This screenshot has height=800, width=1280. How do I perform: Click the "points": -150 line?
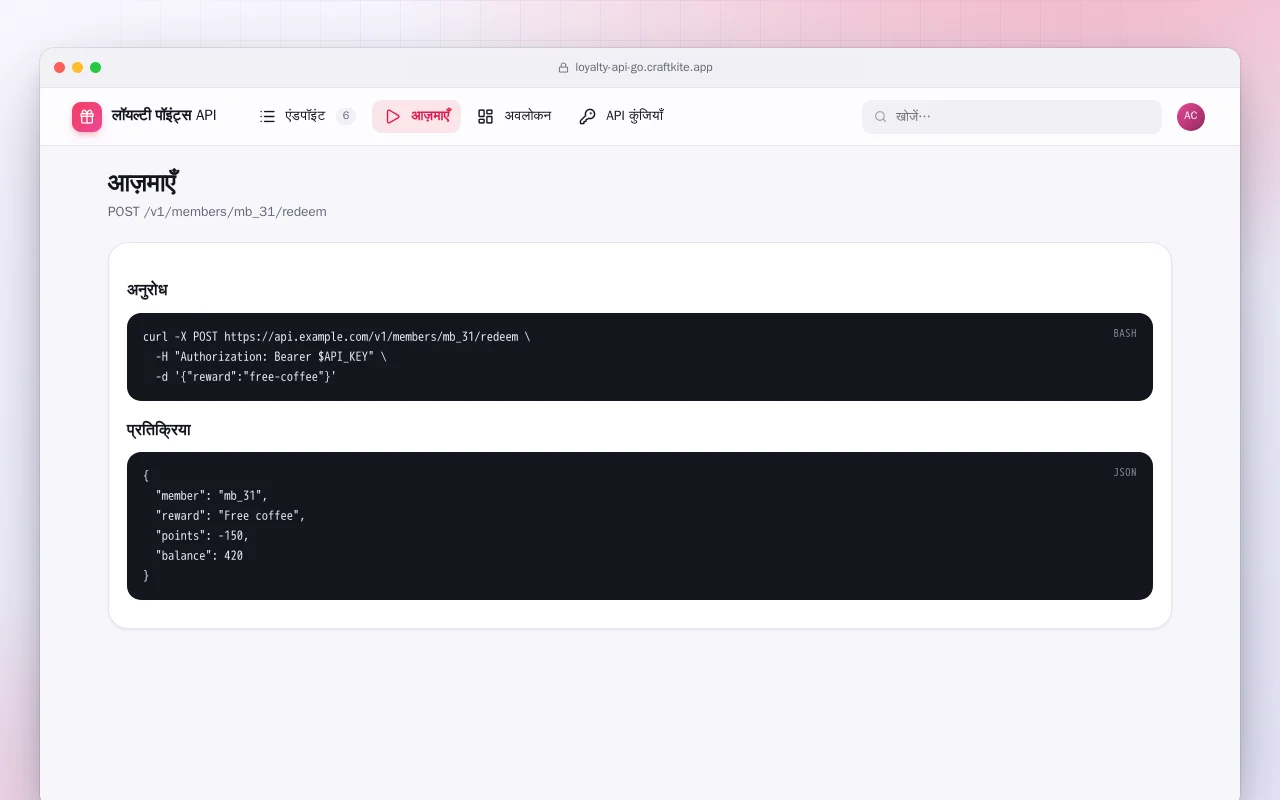(x=202, y=536)
